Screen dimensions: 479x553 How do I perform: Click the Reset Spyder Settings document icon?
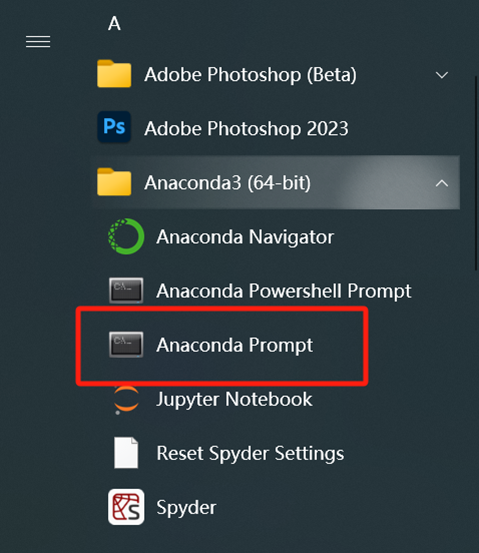126,453
